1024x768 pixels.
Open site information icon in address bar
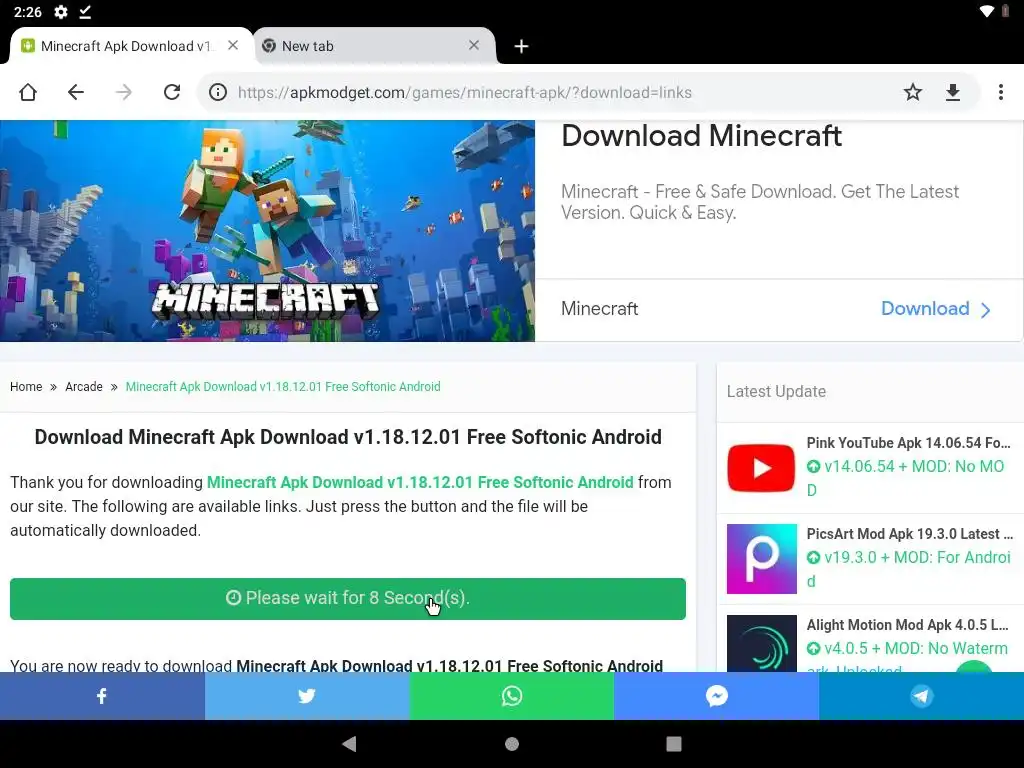pyautogui.click(x=217, y=92)
